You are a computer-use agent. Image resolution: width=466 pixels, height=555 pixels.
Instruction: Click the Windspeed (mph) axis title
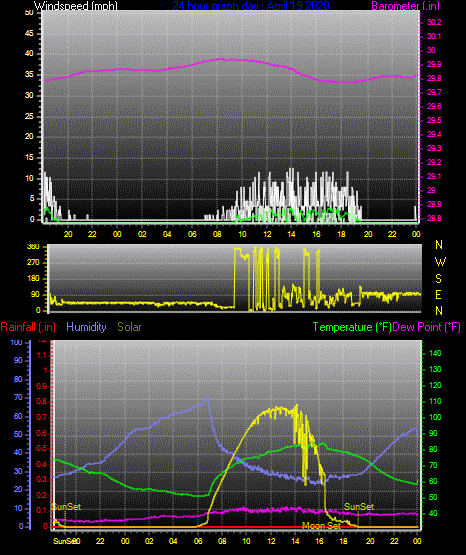76,6
